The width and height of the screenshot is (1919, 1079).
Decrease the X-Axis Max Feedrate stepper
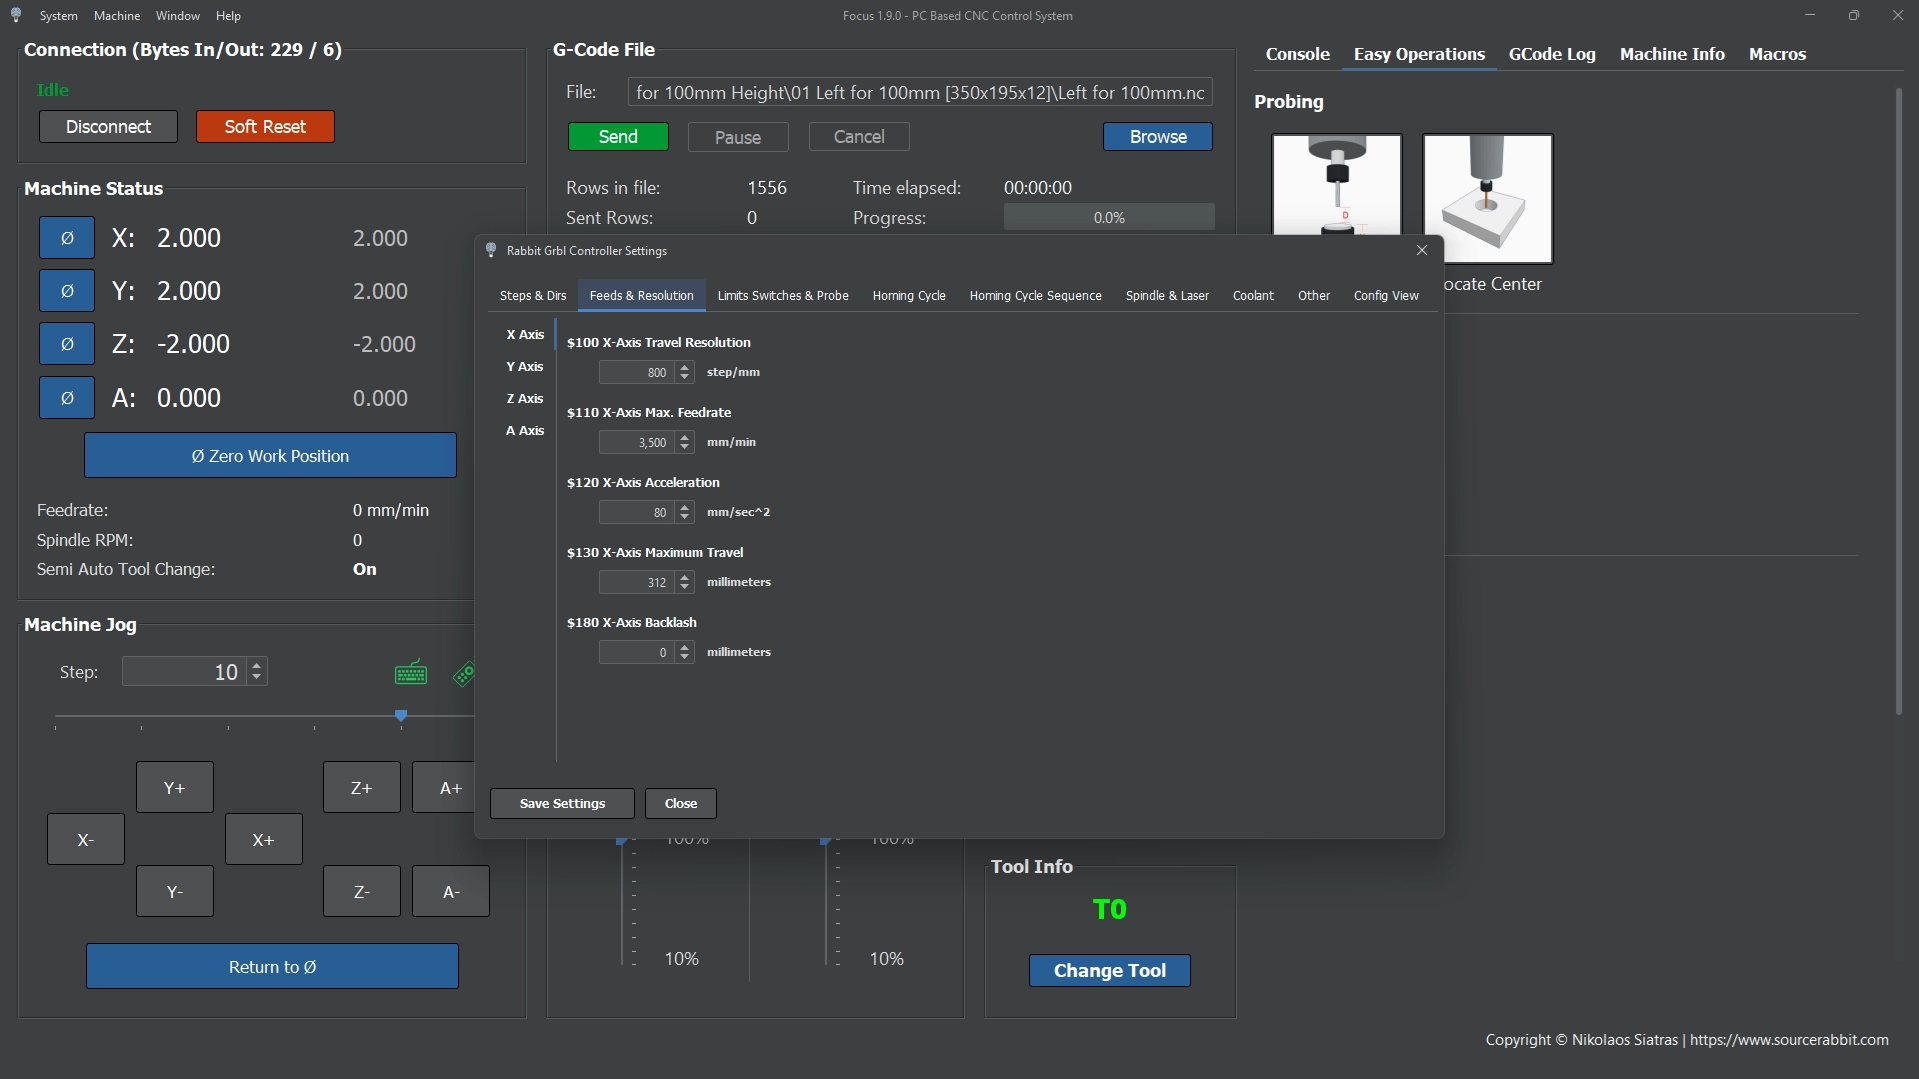coord(685,447)
